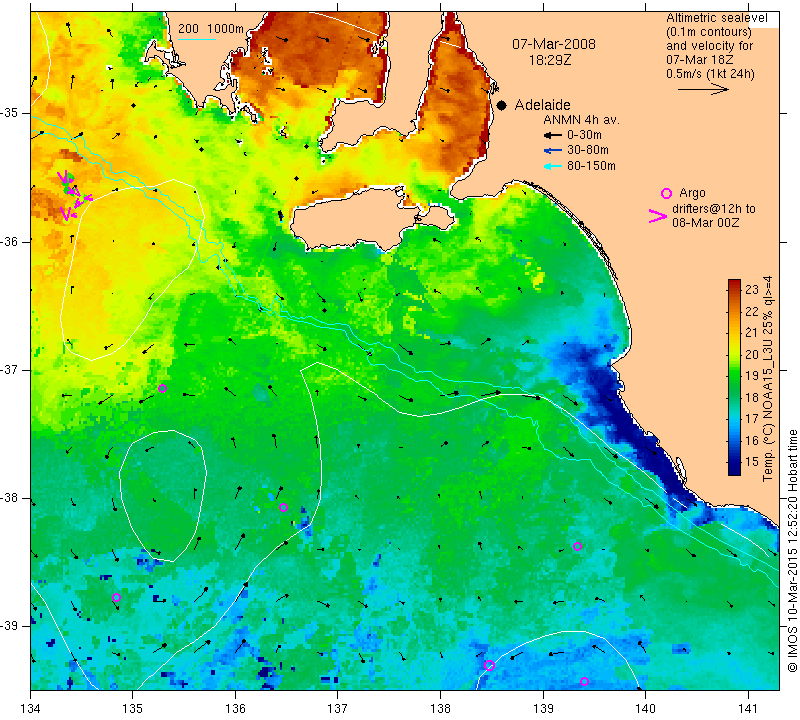Click the '0.5m/s (1kt 24h)' label

point(710,74)
